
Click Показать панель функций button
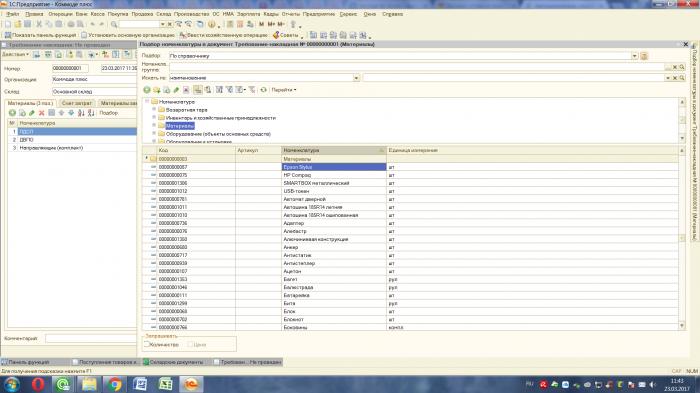click(x=40, y=35)
